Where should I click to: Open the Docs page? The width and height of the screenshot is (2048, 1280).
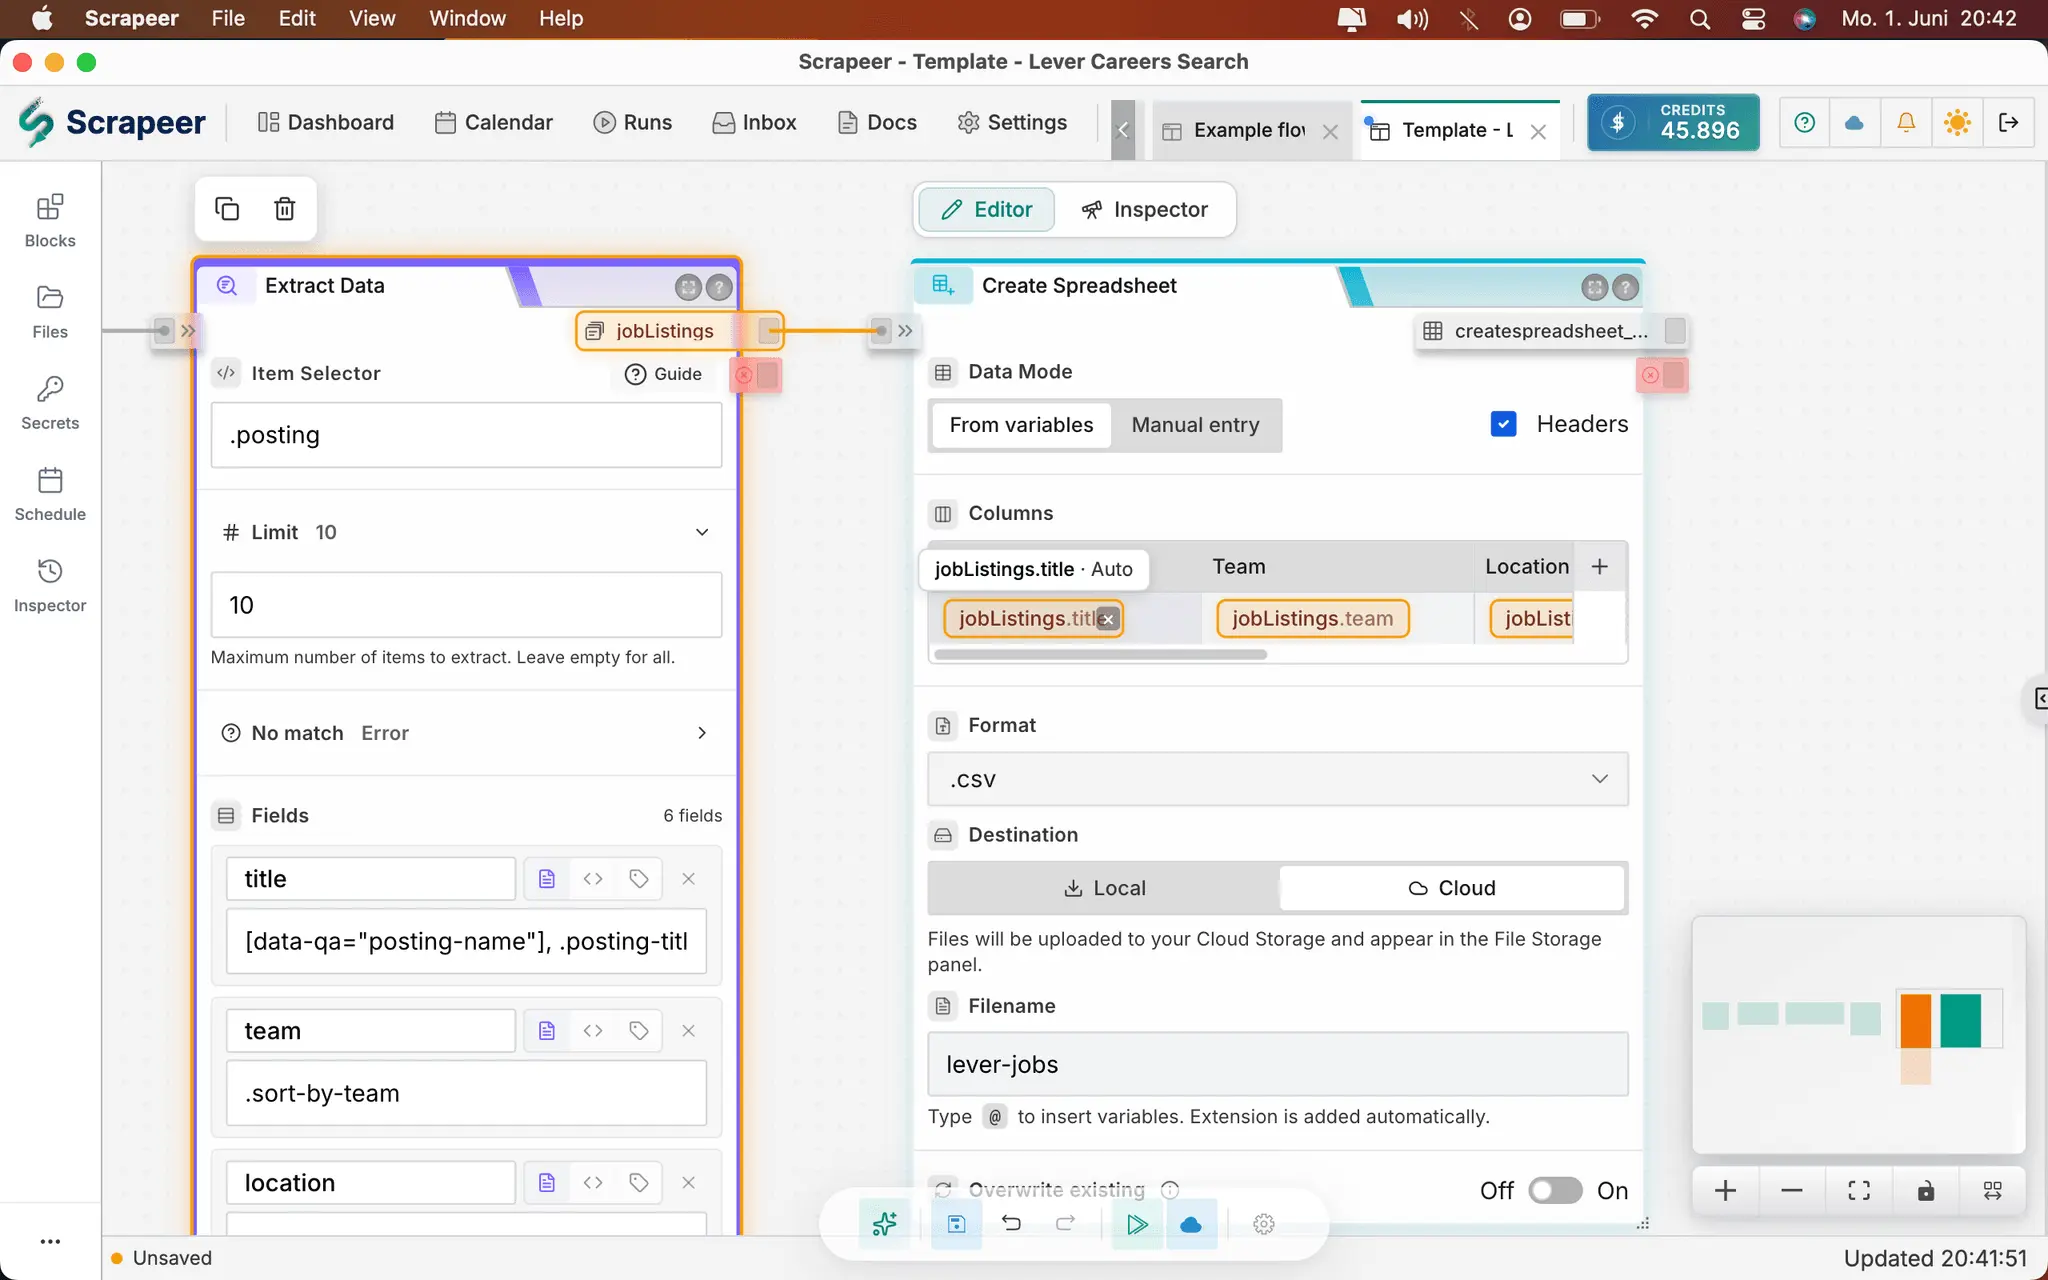click(878, 122)
